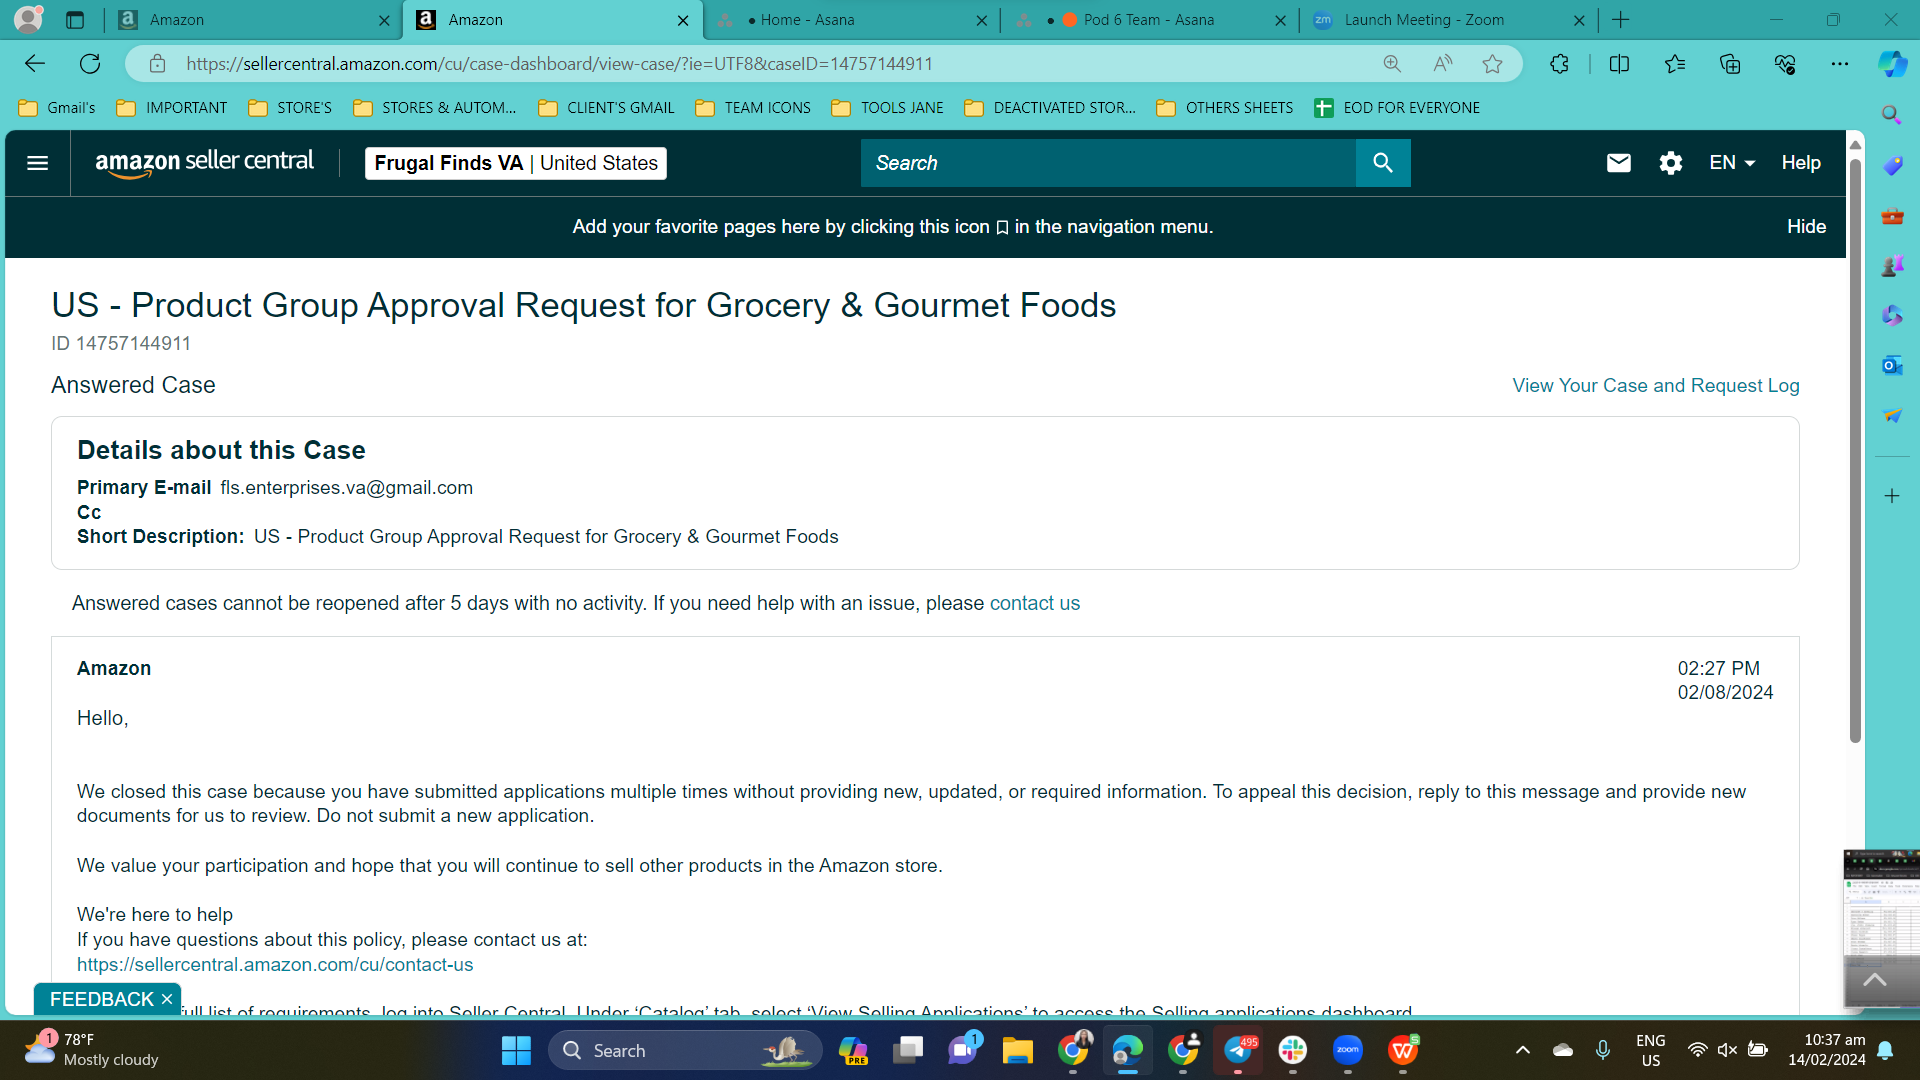Click the Windows taskbar search box
Viewport: 1920px width, 1080px height.
685,1050
